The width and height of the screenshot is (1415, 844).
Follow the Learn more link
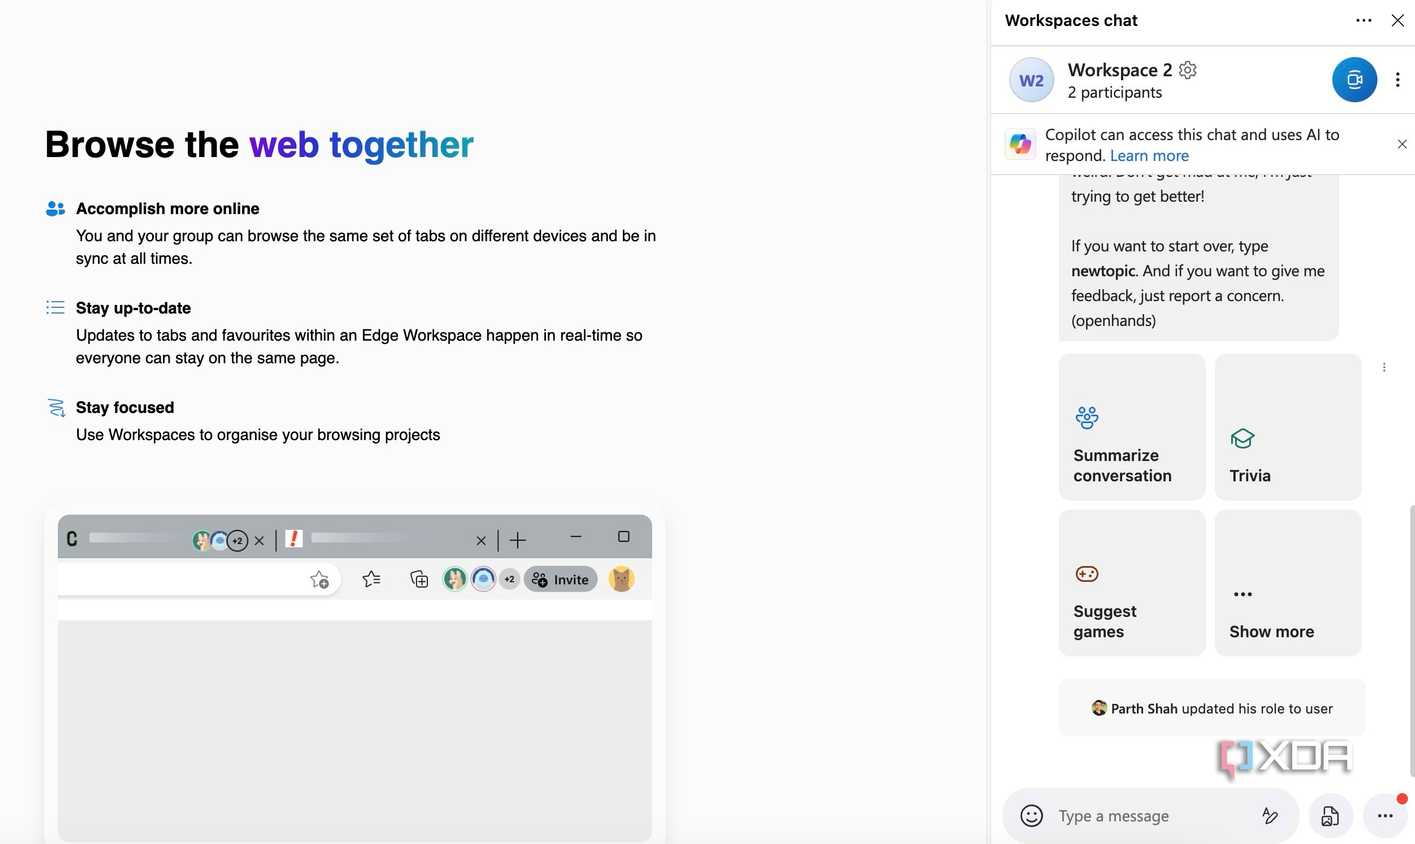point(1149,156)
